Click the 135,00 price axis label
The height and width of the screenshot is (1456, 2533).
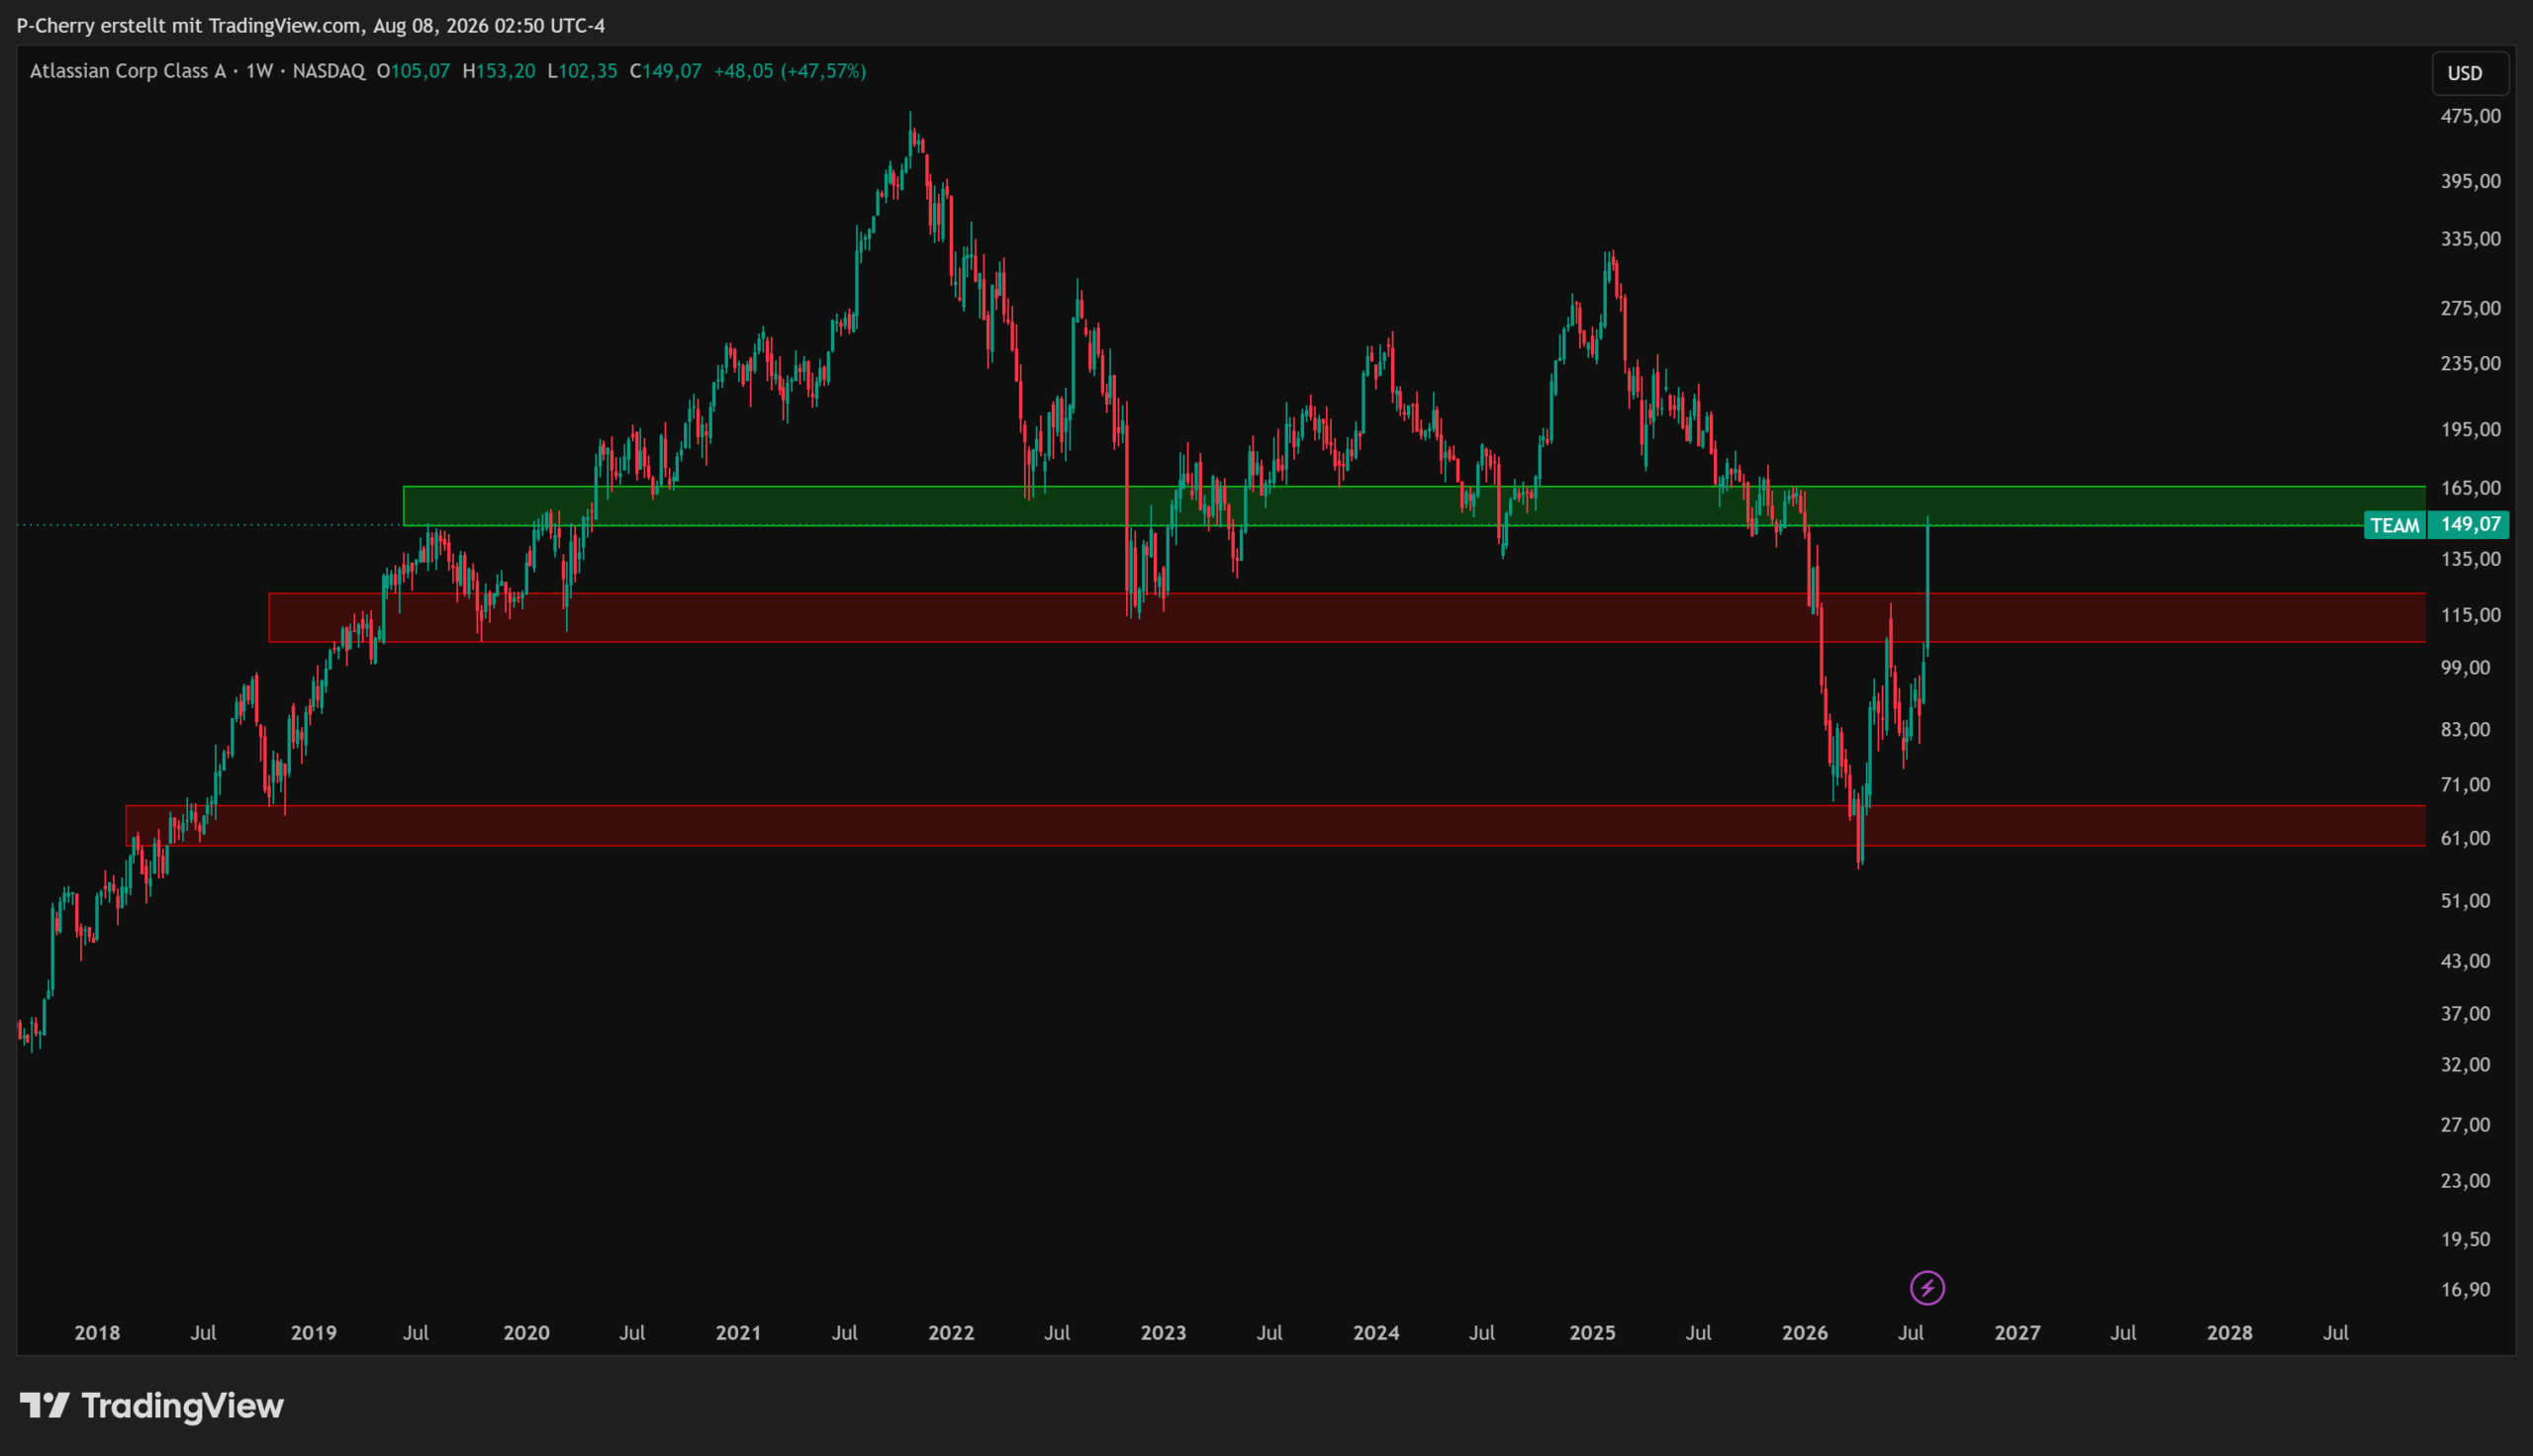[x=2470, y=558]
